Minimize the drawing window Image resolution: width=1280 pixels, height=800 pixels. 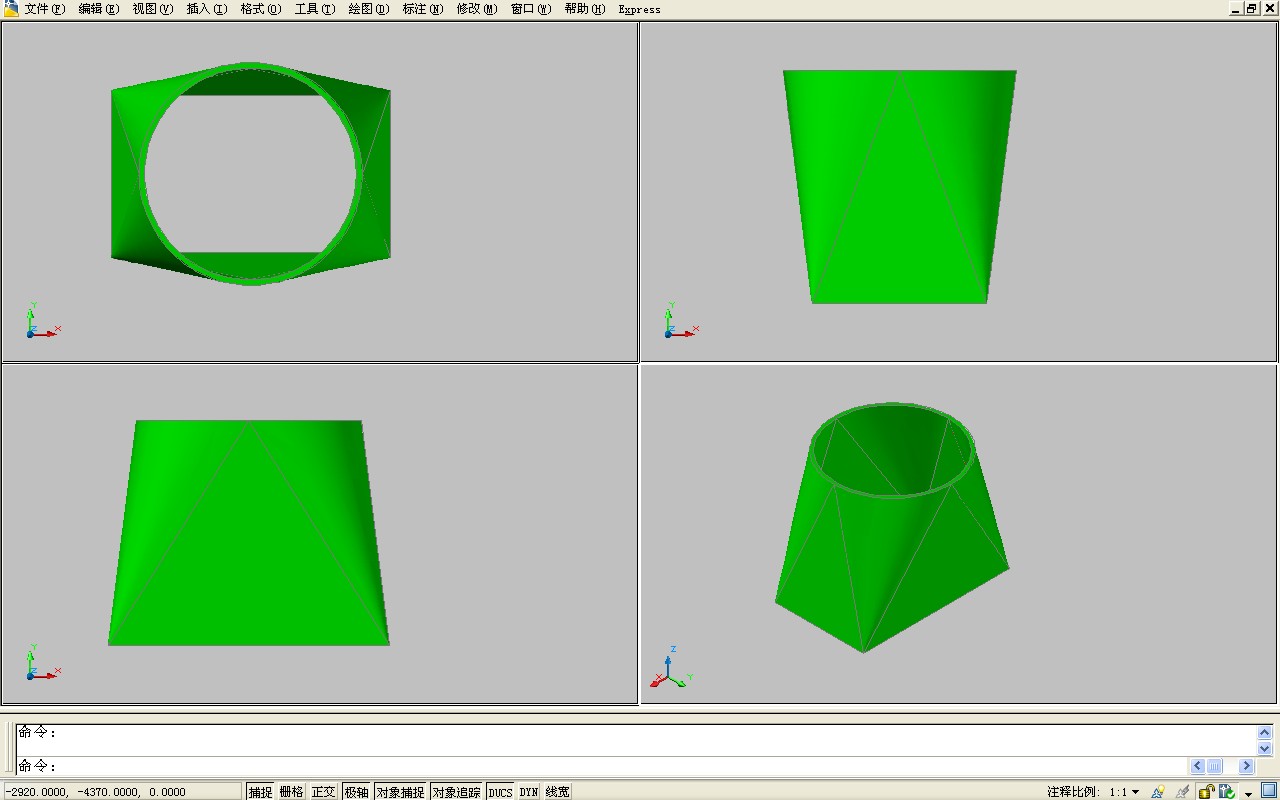tap(1236, 8)
